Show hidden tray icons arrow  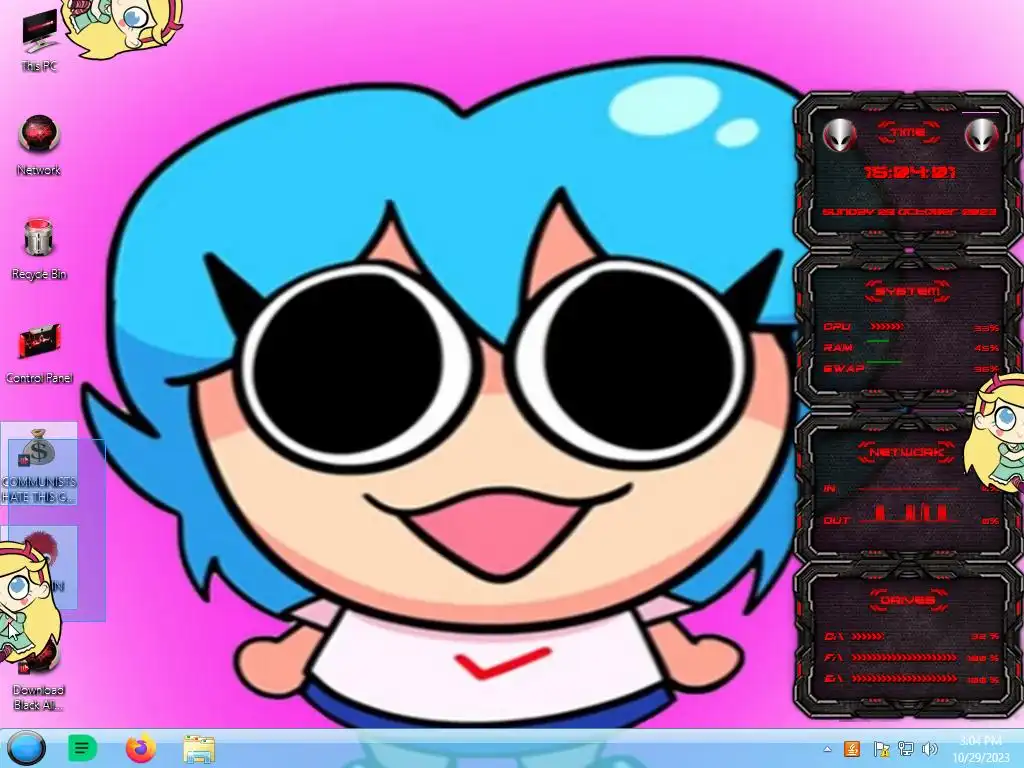pos(827,749)
